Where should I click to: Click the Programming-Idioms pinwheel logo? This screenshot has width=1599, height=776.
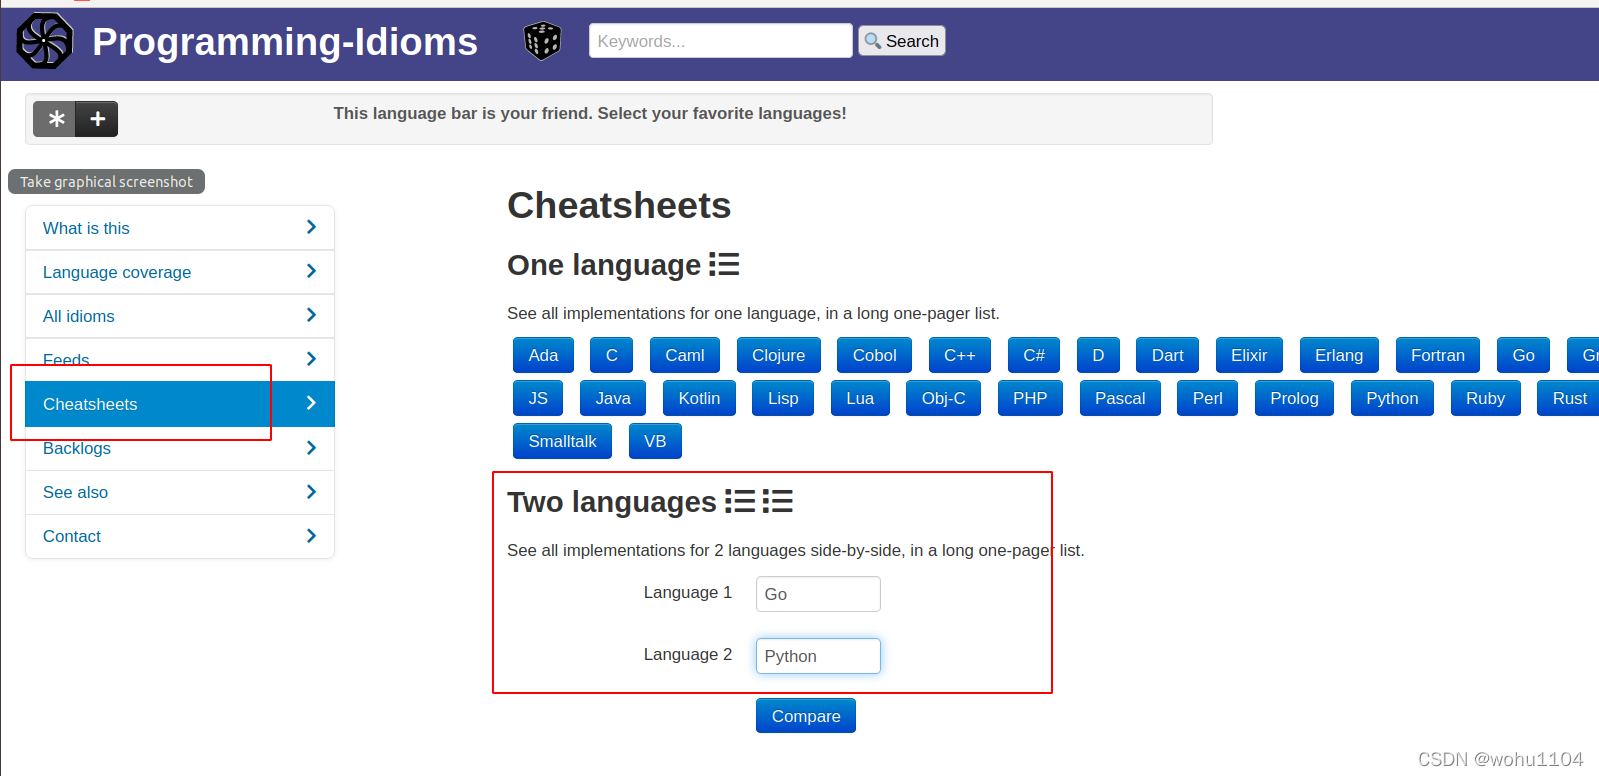45,41
